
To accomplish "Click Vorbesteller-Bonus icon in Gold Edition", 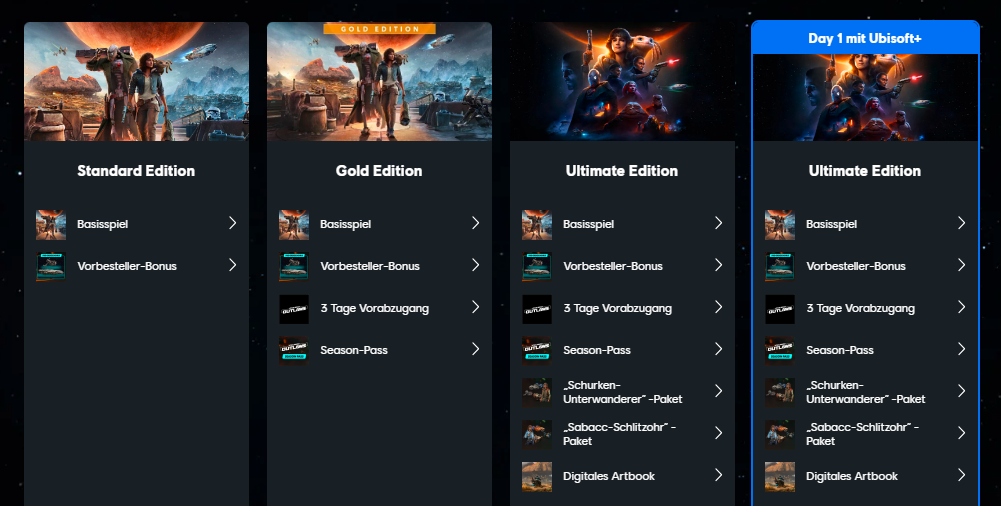I will [x=294, y=267].
